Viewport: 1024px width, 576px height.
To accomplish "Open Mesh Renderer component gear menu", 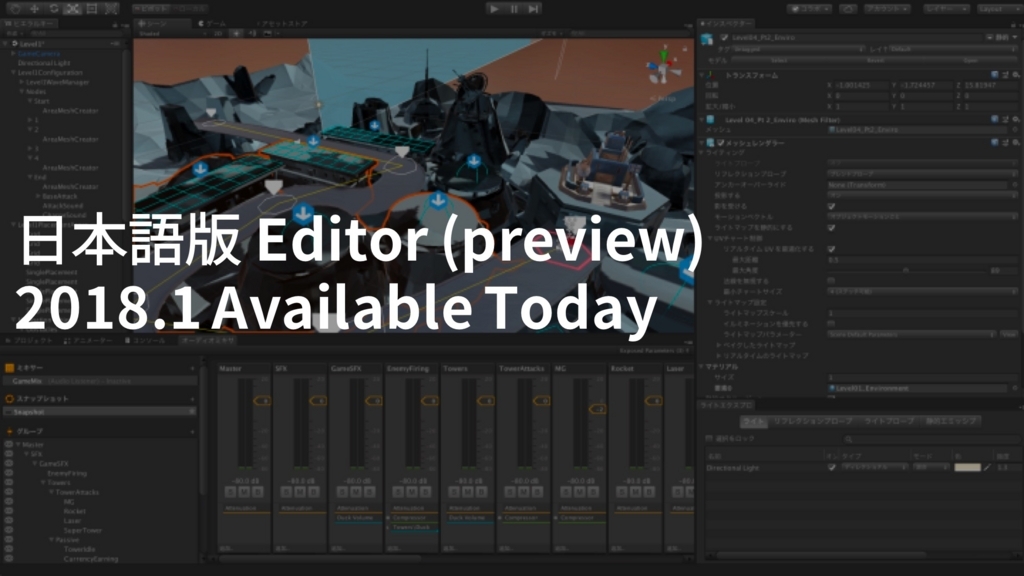I will [1016, 142].
